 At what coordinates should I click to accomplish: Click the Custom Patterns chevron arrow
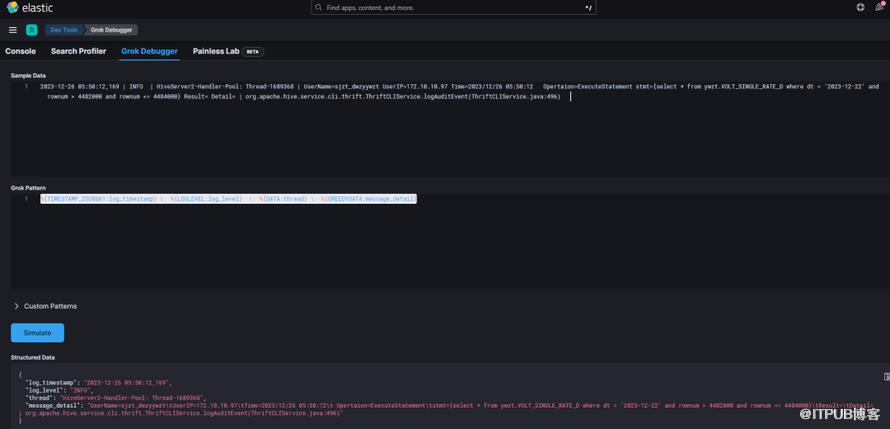pos(16,306)
